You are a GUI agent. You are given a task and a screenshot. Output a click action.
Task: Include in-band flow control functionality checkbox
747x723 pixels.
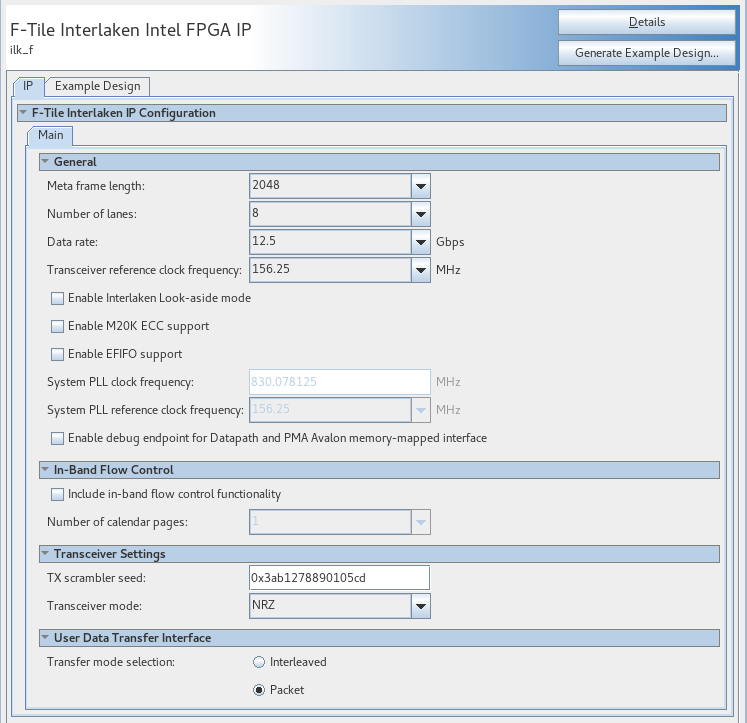click(57, 494)
